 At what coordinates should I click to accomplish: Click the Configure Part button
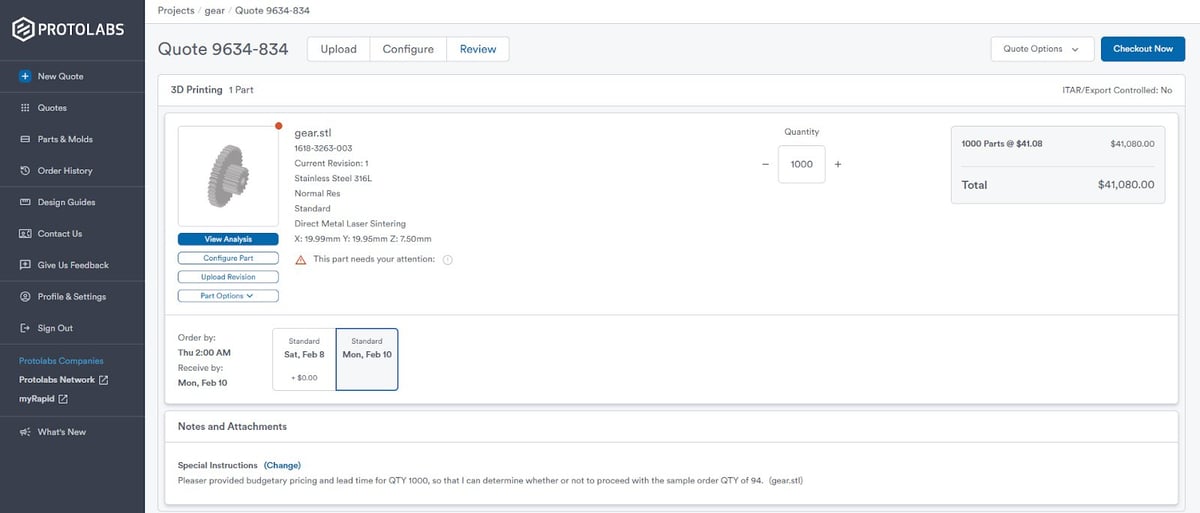click(x=228, y=258)
